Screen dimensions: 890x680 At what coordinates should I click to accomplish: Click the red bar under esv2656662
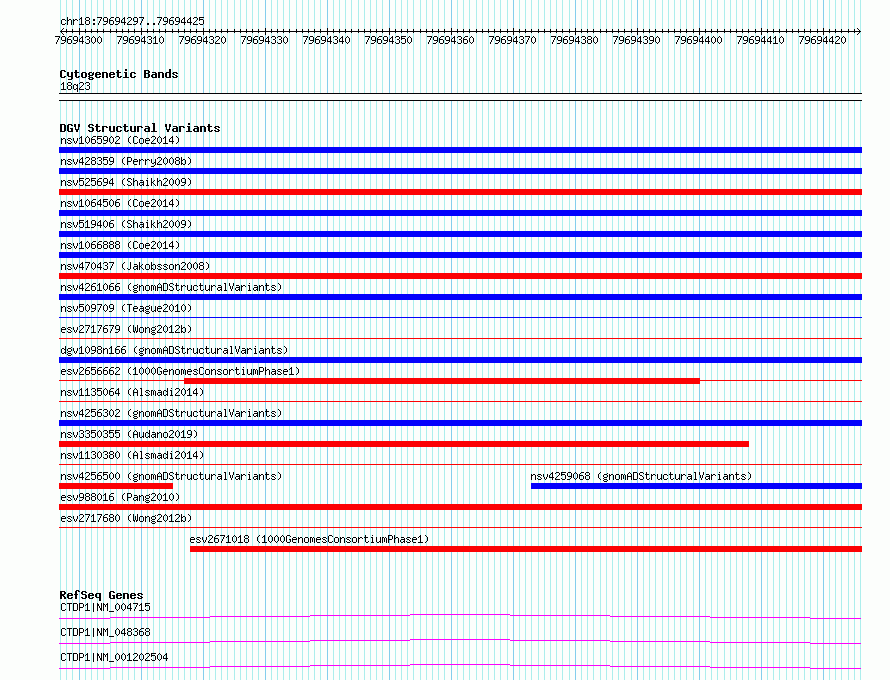coord(442,381)
